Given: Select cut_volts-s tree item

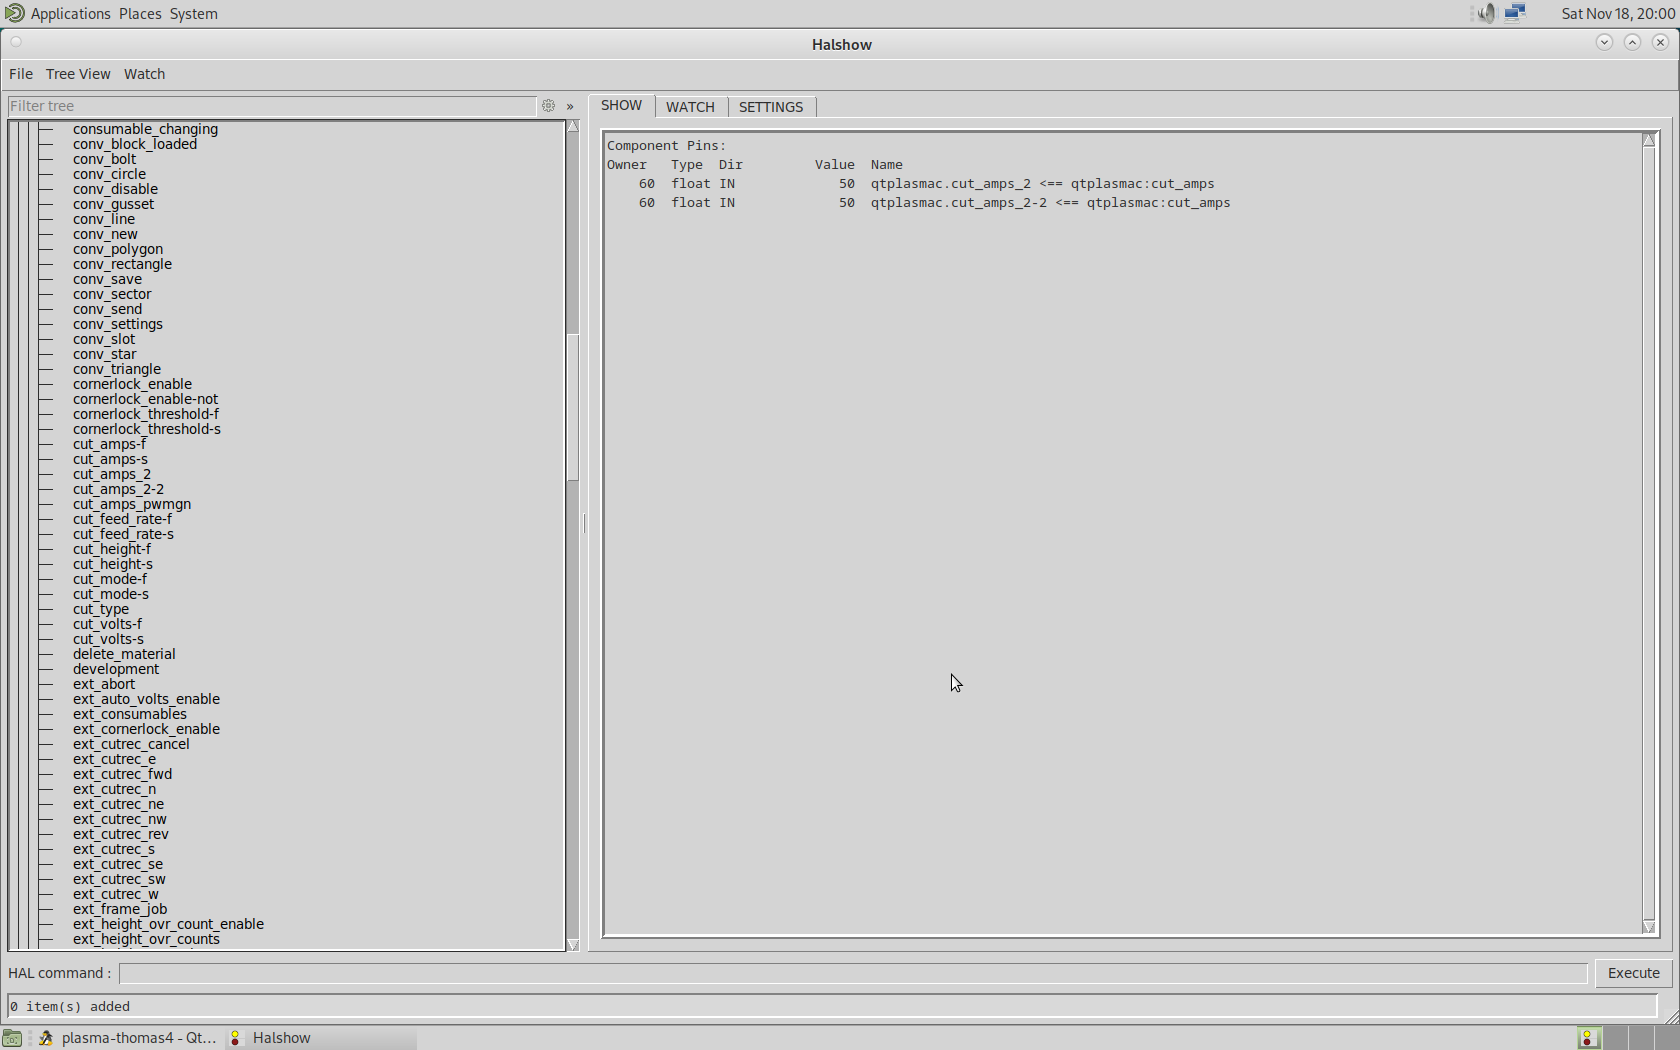Looking at the screenshot, I should point(108,639).
